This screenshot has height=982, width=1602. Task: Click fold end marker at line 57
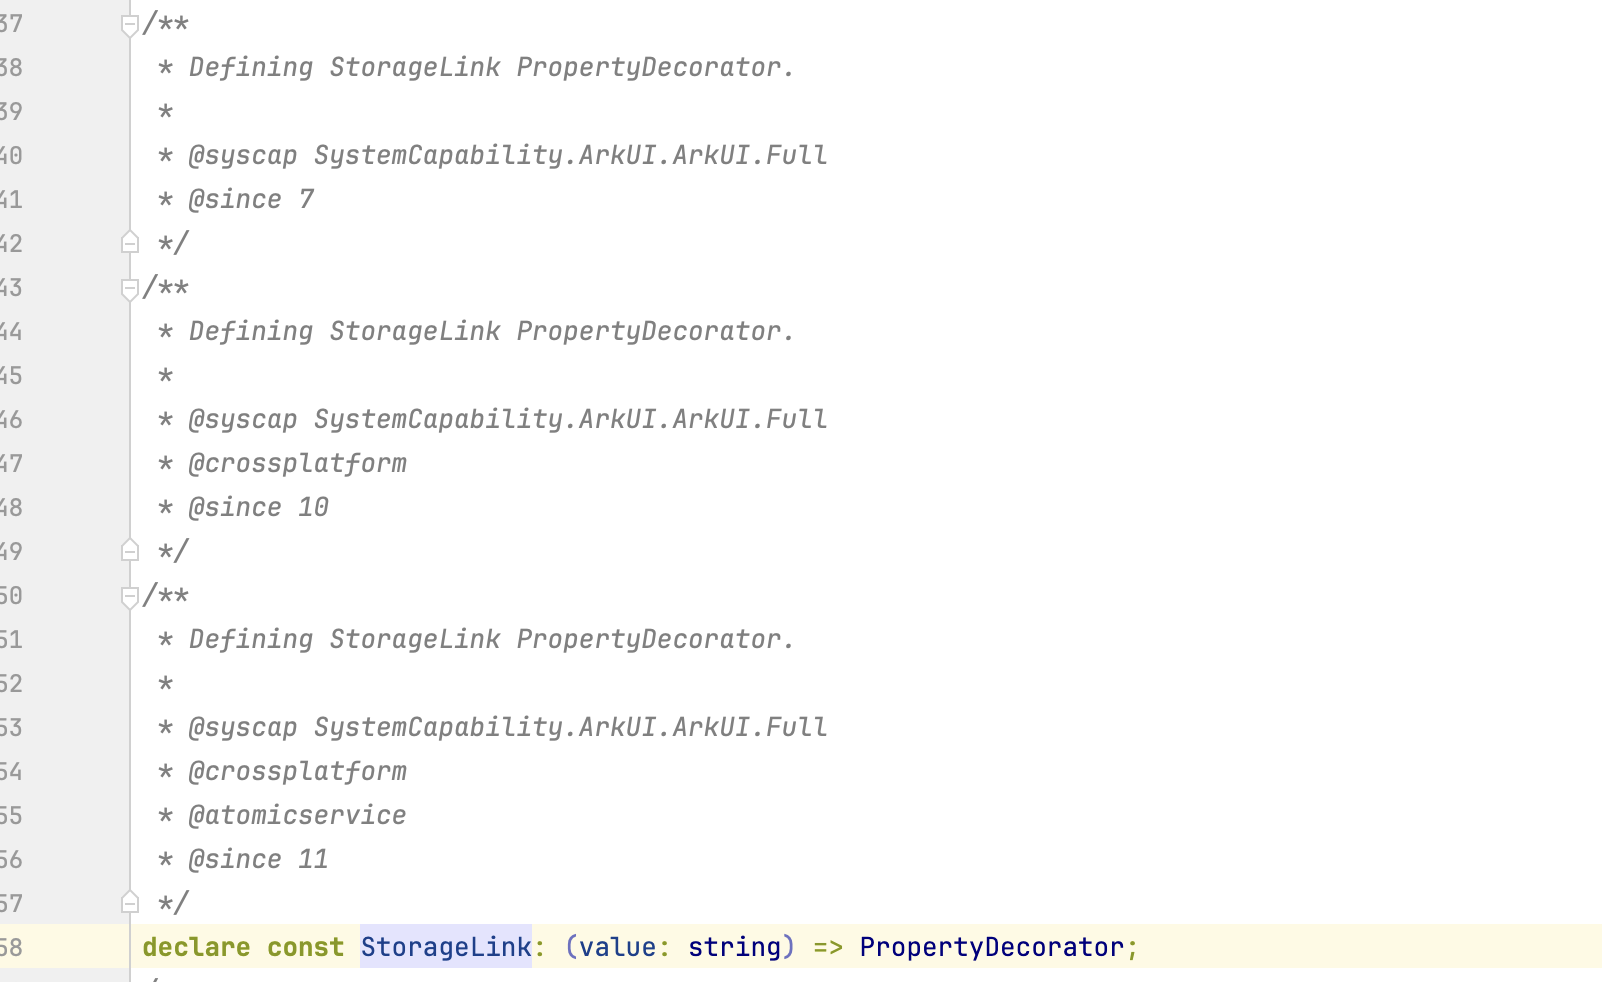(130, 902)
